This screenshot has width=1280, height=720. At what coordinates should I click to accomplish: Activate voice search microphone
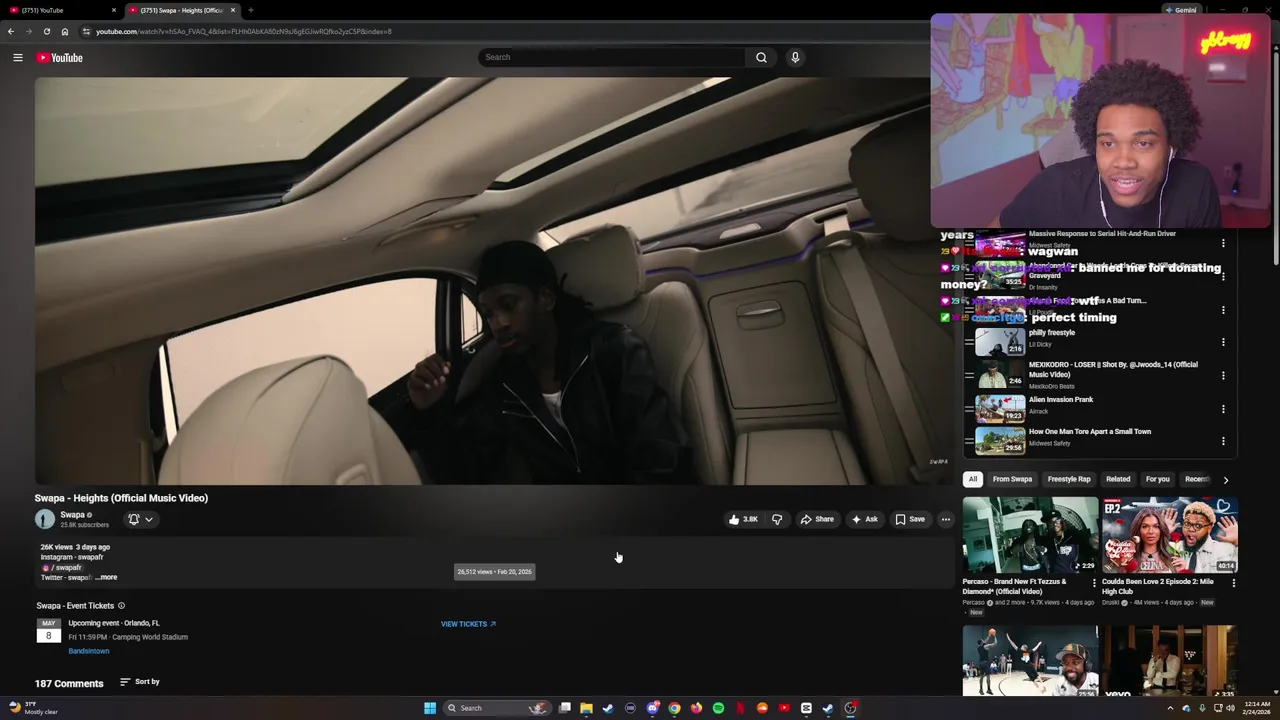tap(795, 57)
